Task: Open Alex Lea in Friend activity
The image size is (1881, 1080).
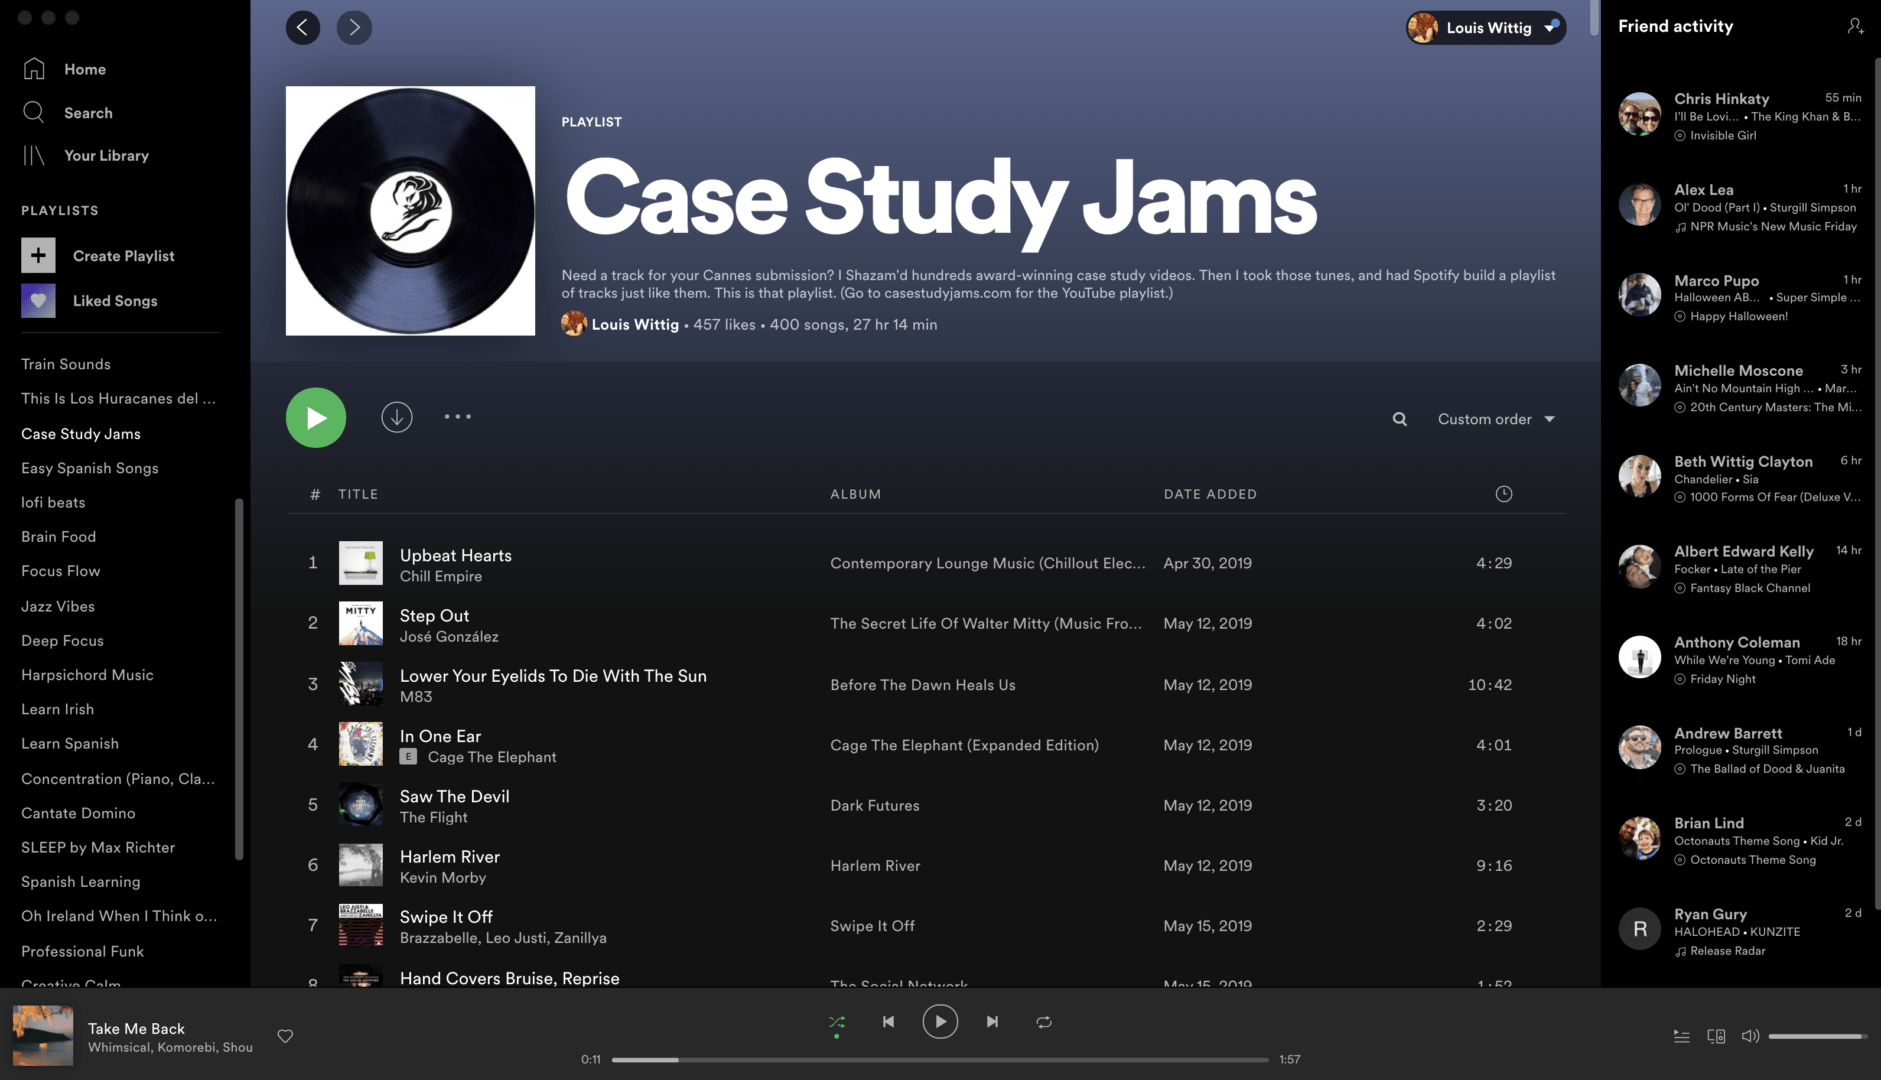Action: pos(1704,189)
